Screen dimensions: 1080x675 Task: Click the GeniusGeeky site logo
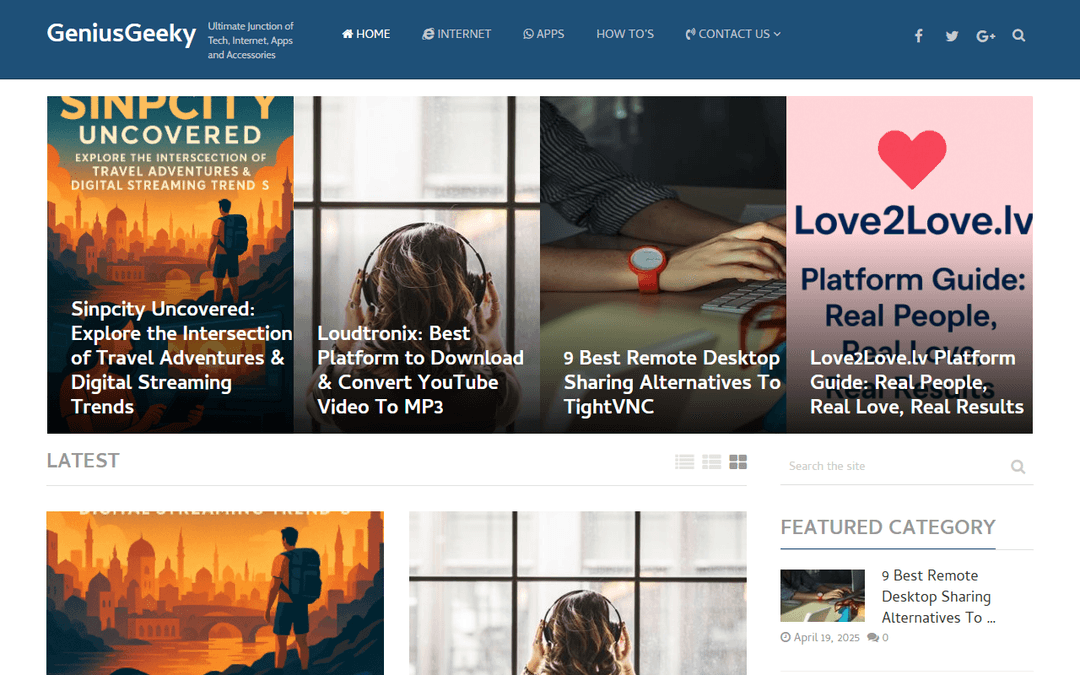pyautogui.click(x=121, y=33)
